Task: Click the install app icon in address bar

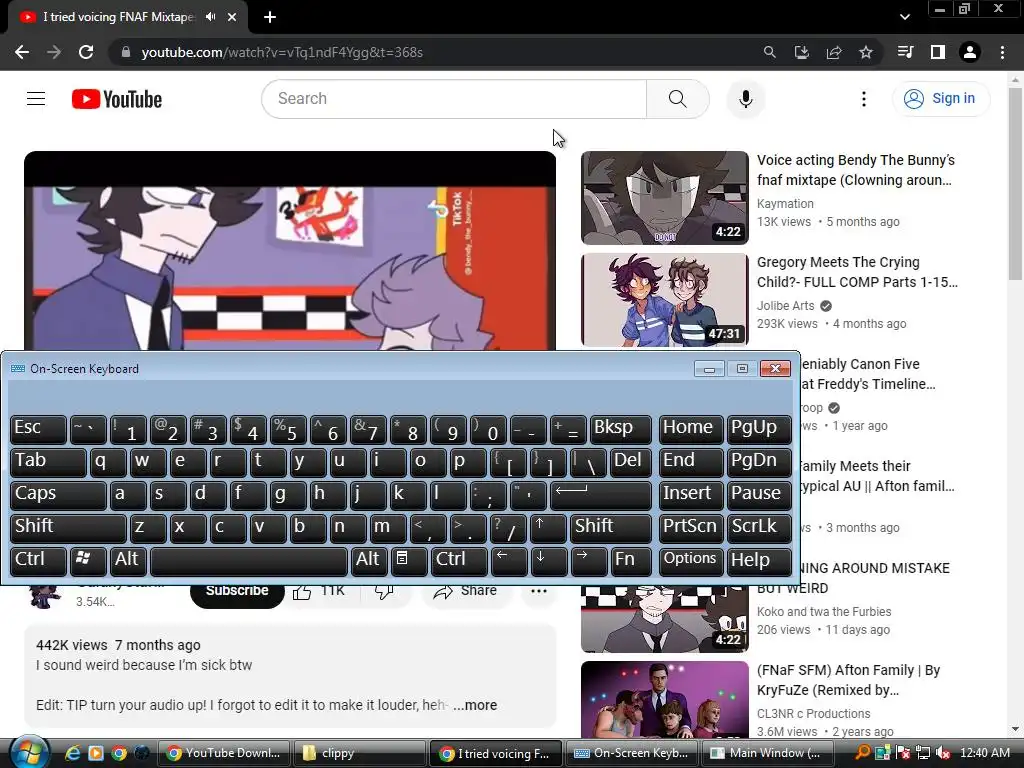Action: pyautogui.click(x=802, y=52)
